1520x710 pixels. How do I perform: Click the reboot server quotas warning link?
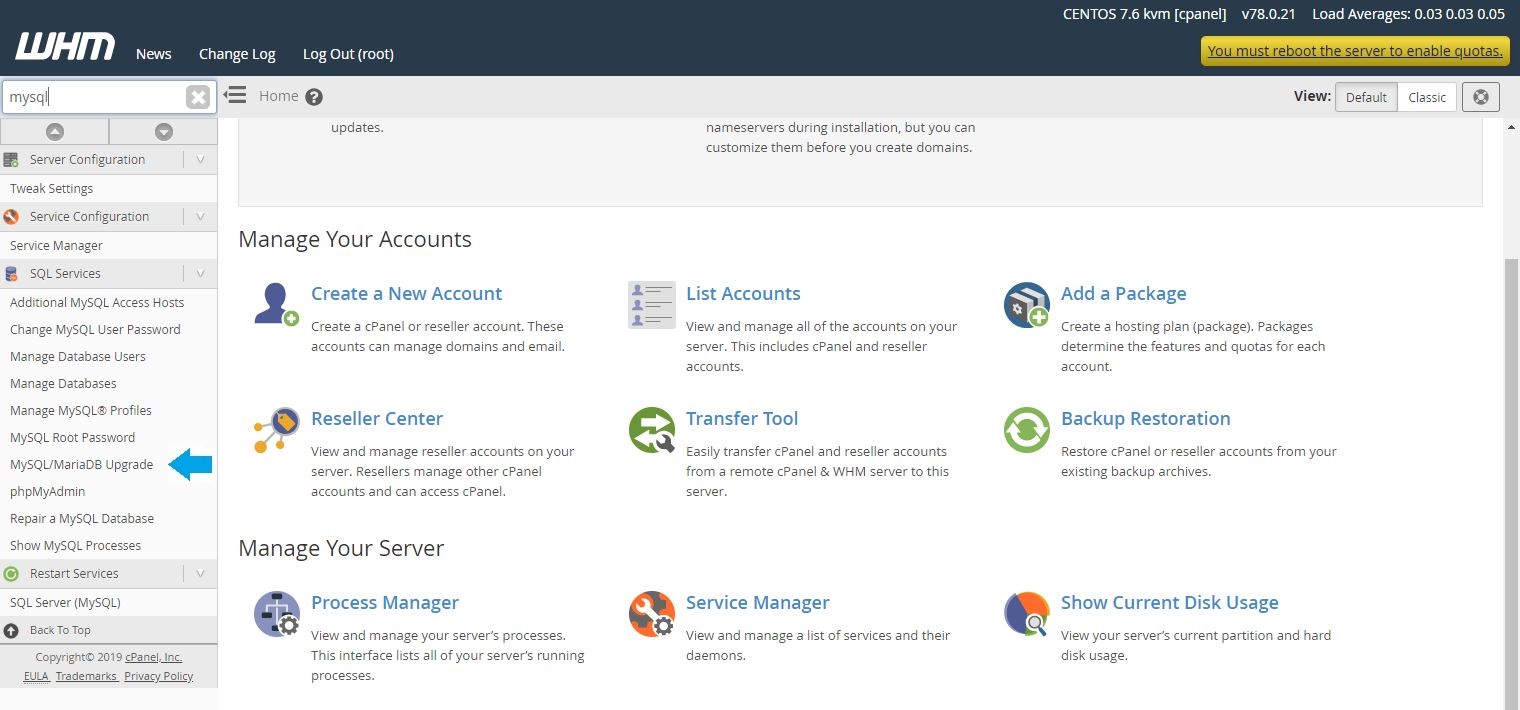1355,51
